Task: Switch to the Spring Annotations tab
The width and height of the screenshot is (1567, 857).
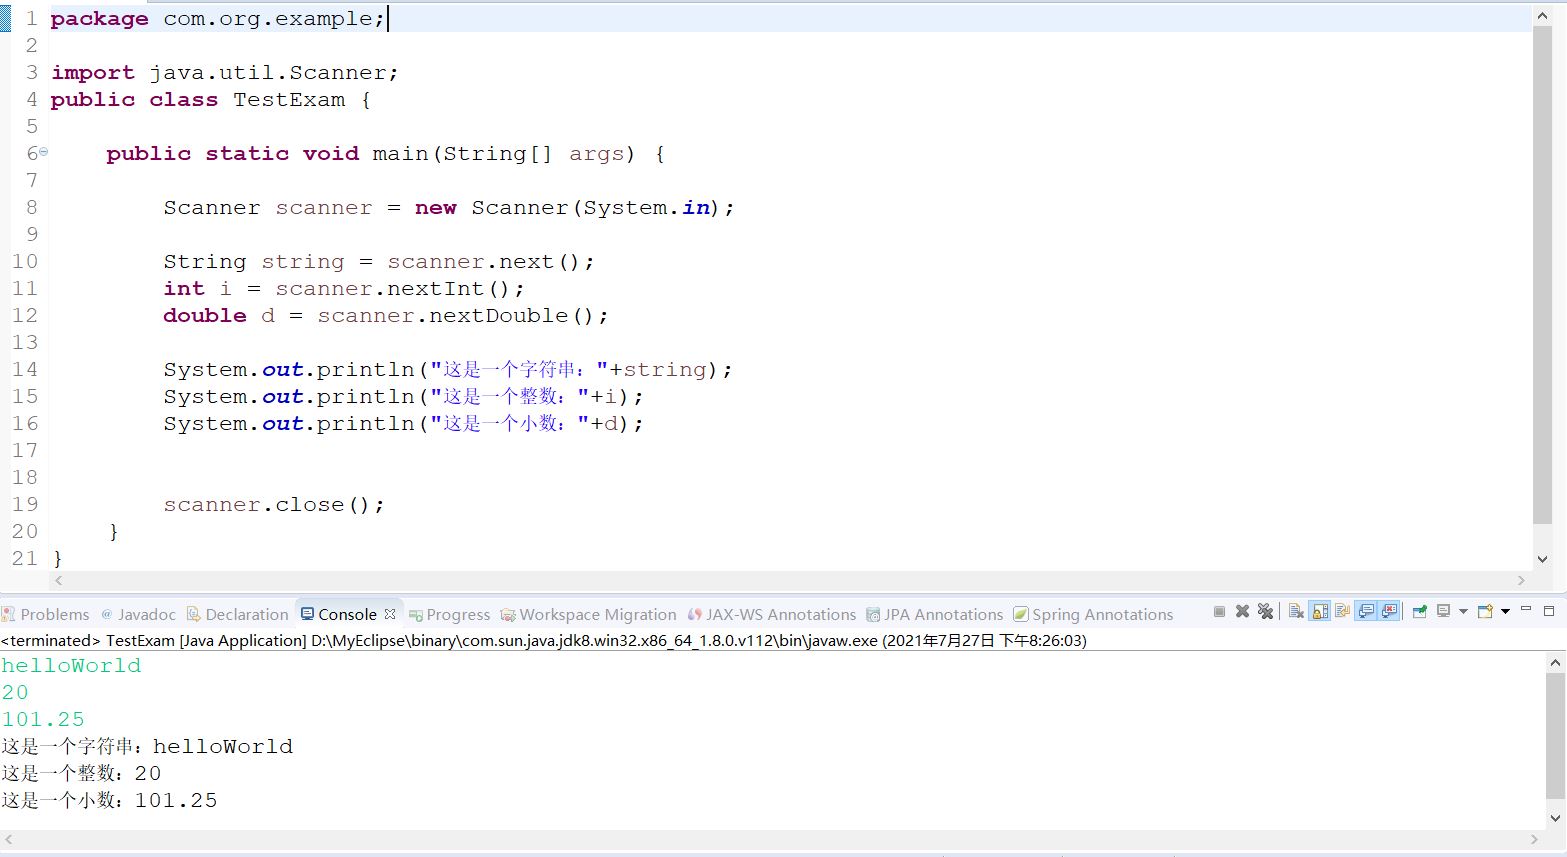Action: tap(1101, 614)
